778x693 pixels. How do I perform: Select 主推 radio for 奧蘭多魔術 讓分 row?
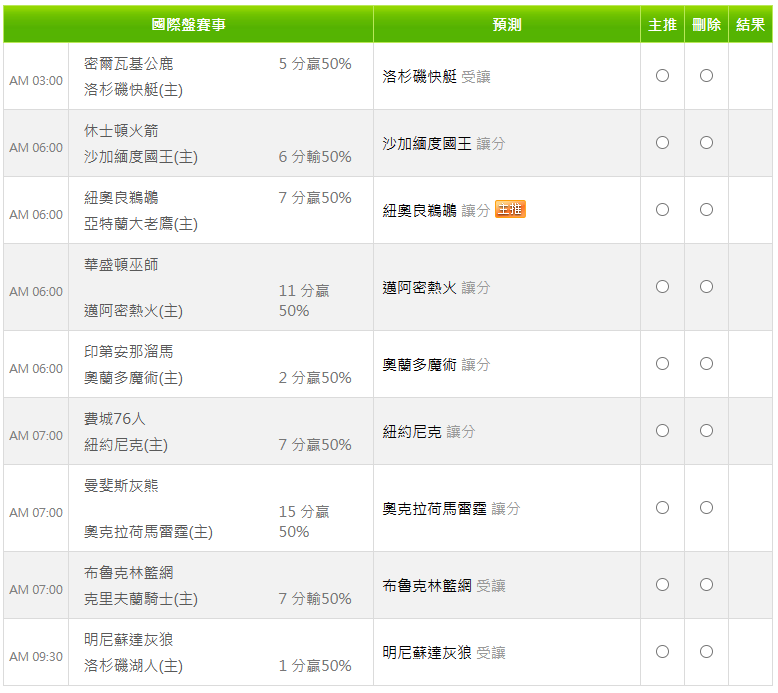point(662,364)
